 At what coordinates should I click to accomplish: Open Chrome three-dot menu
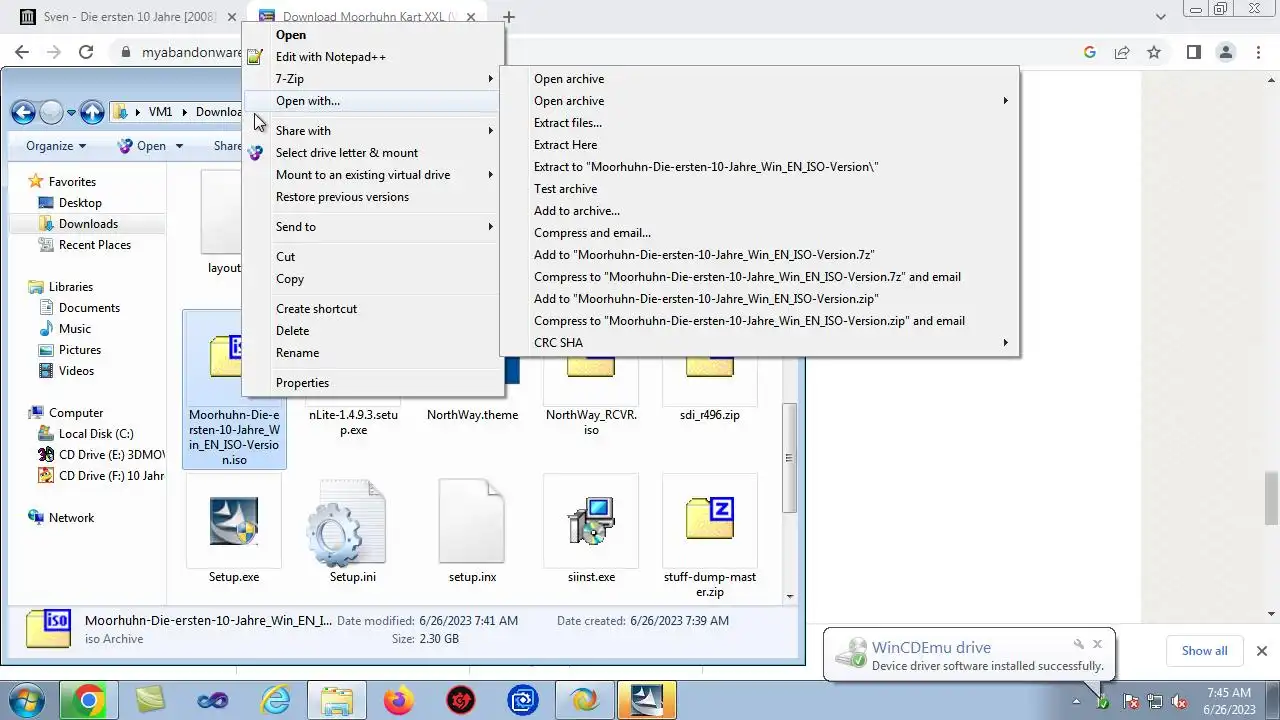1258,52
